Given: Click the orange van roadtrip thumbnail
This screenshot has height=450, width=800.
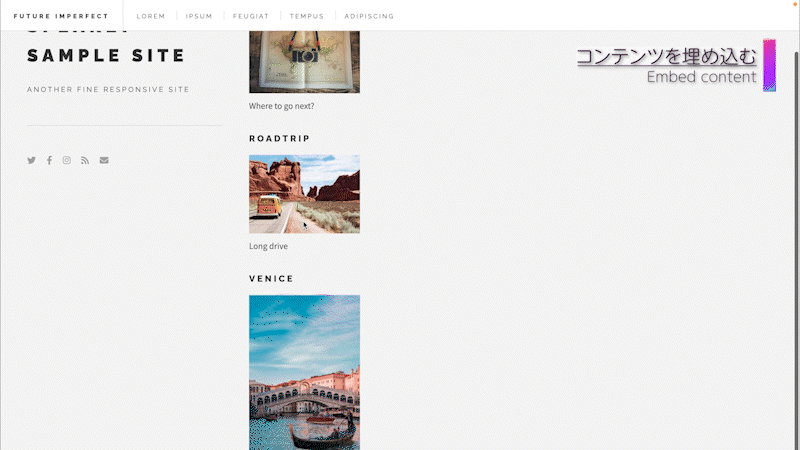Looking at the screenshot, I should [x=305, y=194].
